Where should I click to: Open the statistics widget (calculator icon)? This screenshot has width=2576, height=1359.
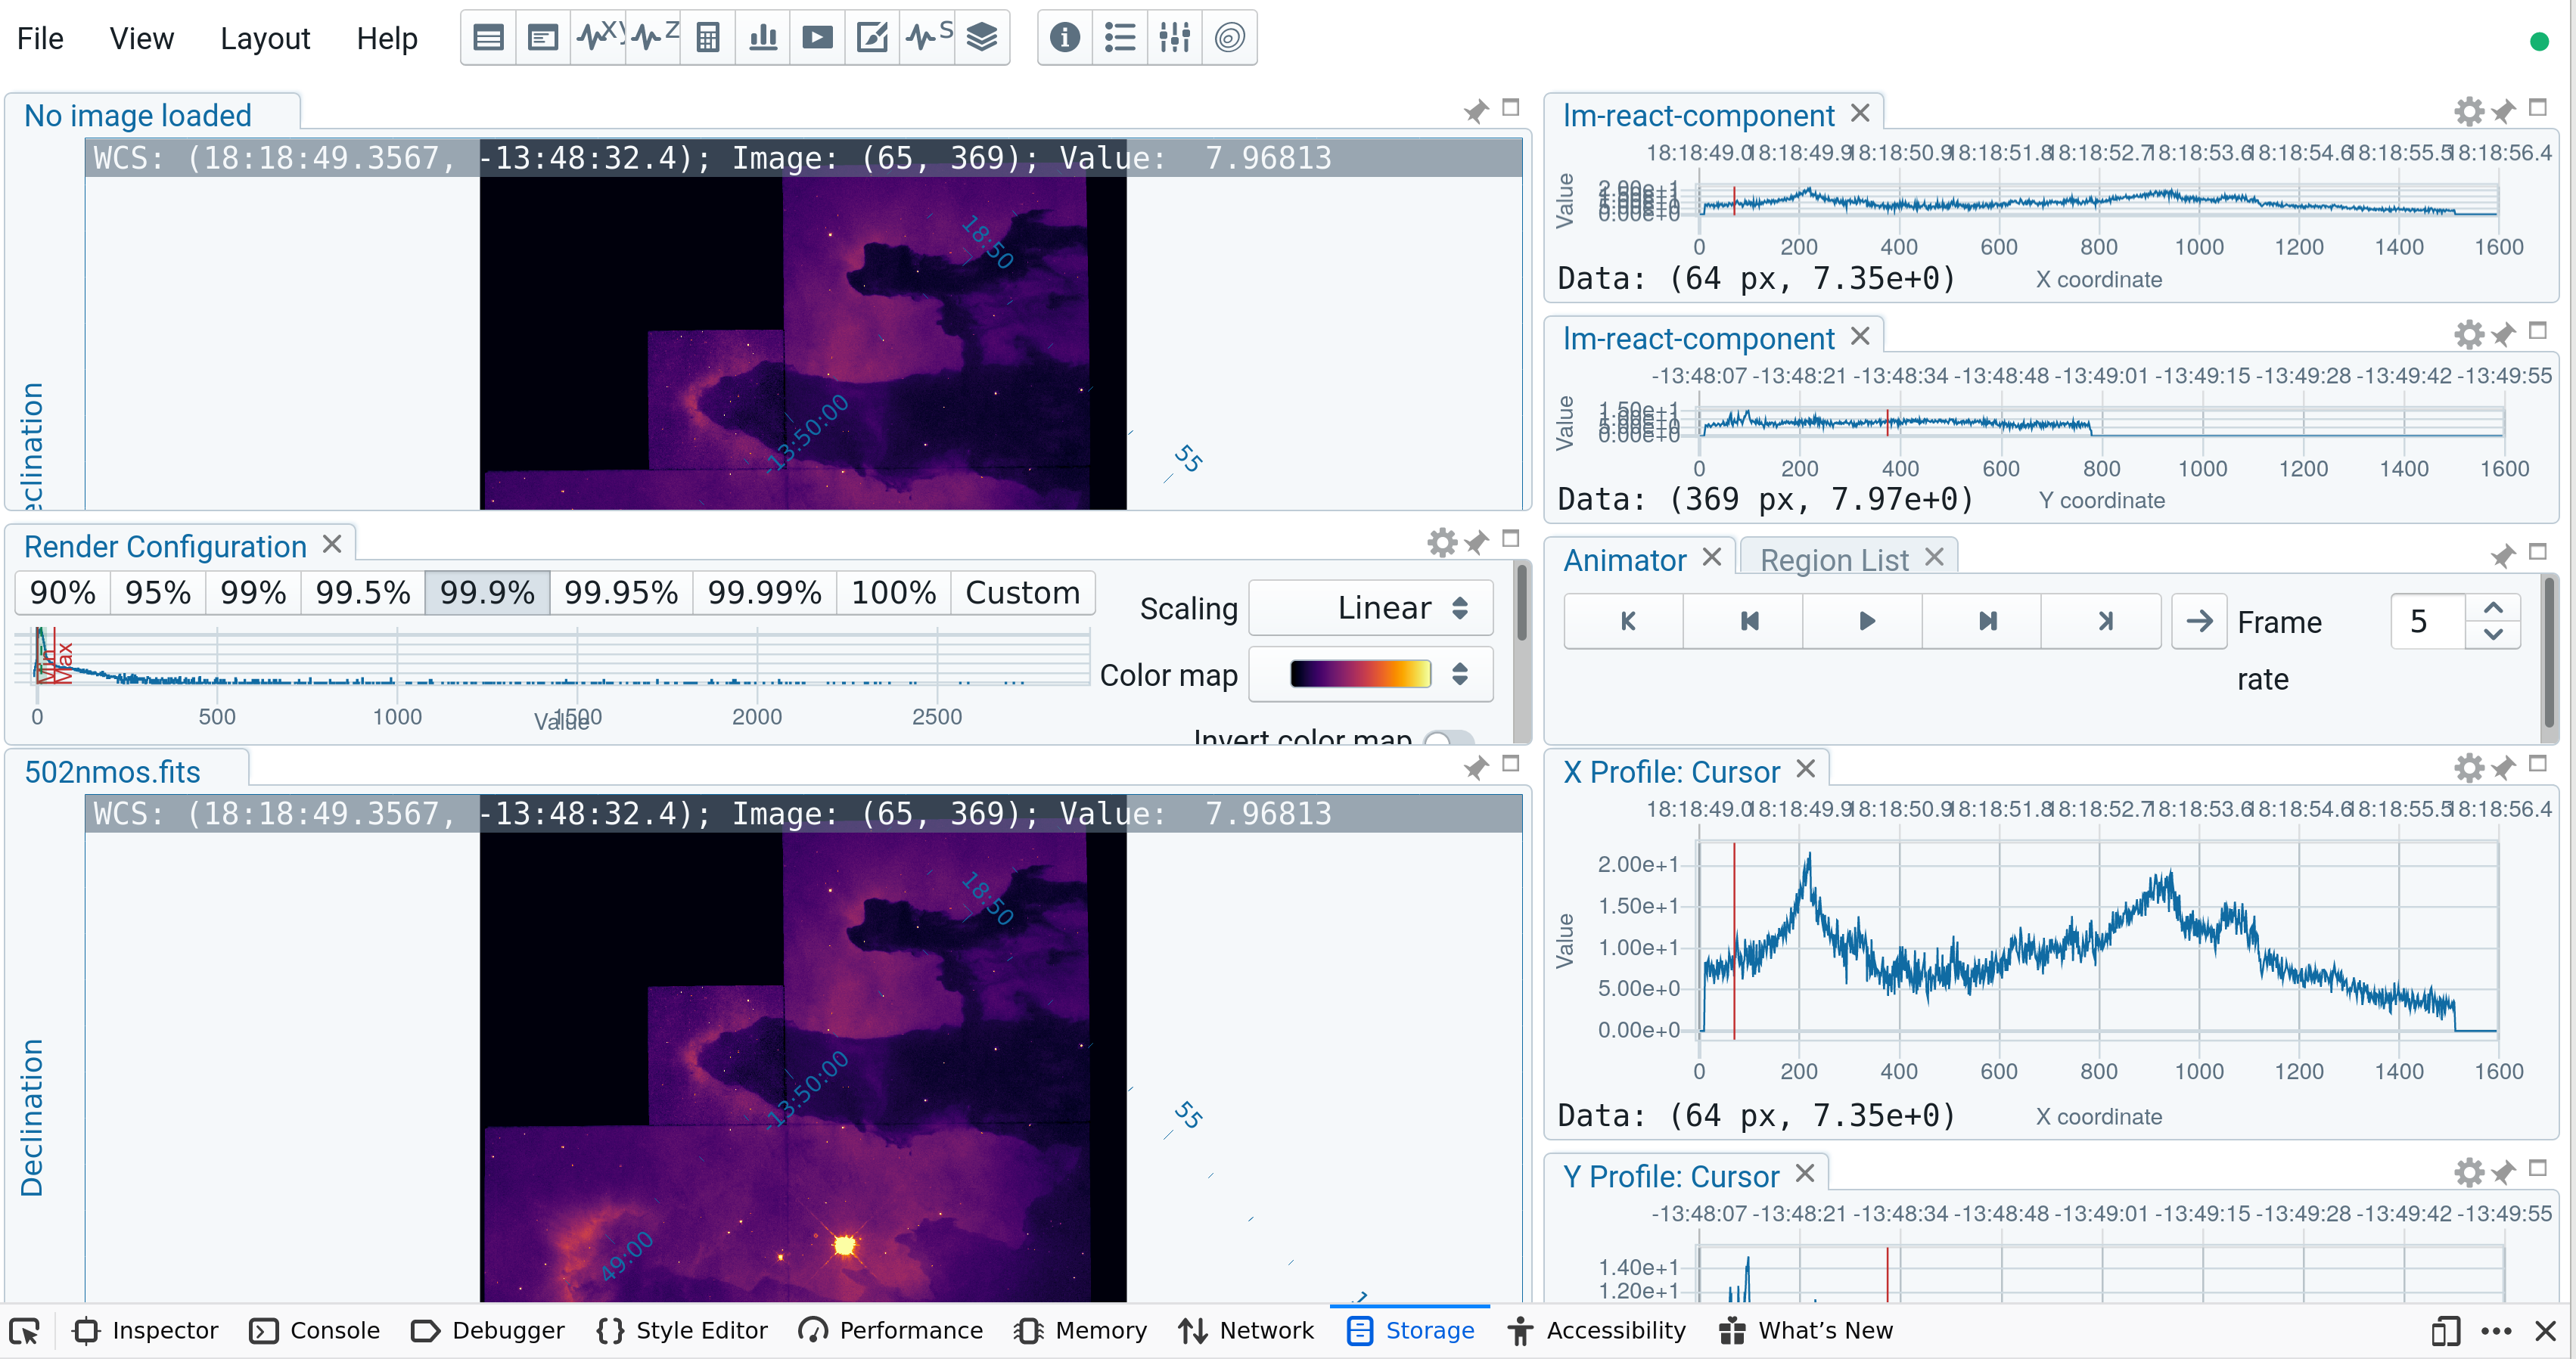point(708,37)
